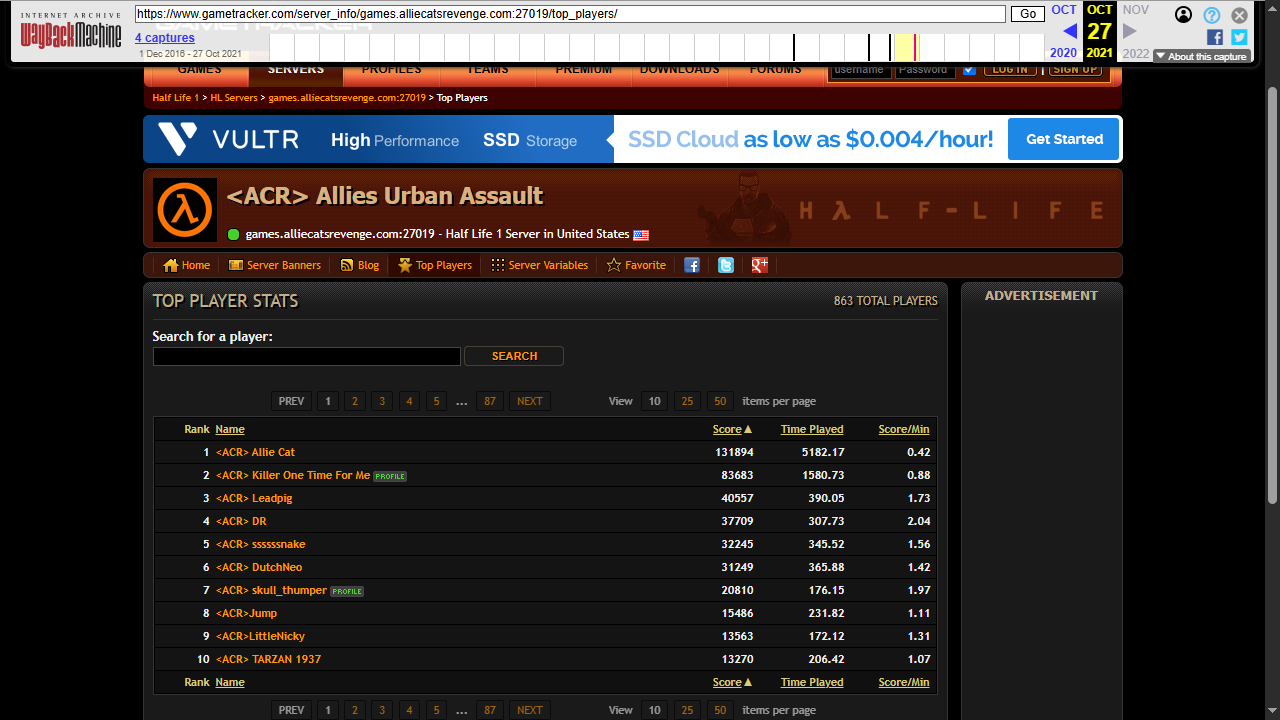Add server to Favorite

coord(636,265)
